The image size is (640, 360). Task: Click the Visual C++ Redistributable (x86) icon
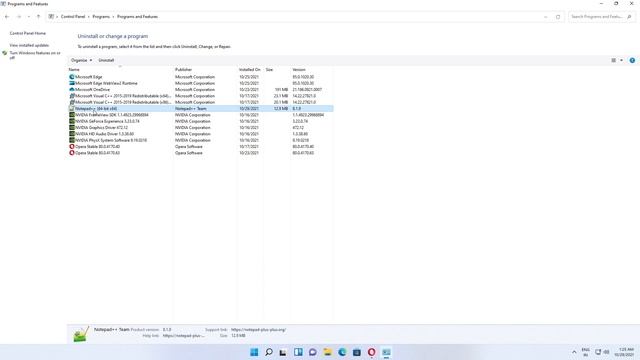coord(72,102)
